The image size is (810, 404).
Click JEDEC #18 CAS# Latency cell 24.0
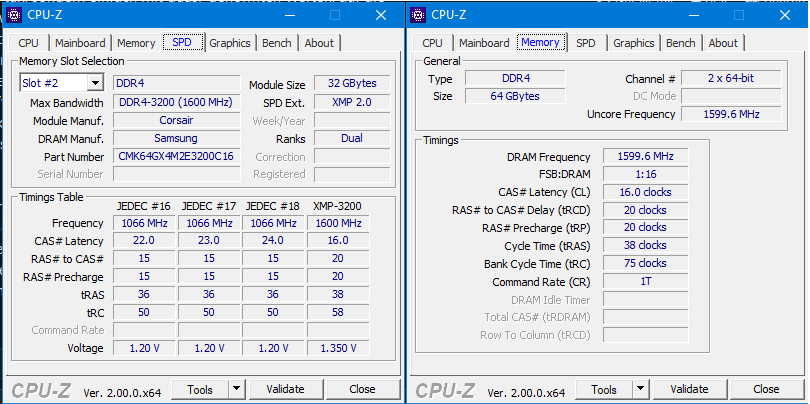click(x=273, y=241)
